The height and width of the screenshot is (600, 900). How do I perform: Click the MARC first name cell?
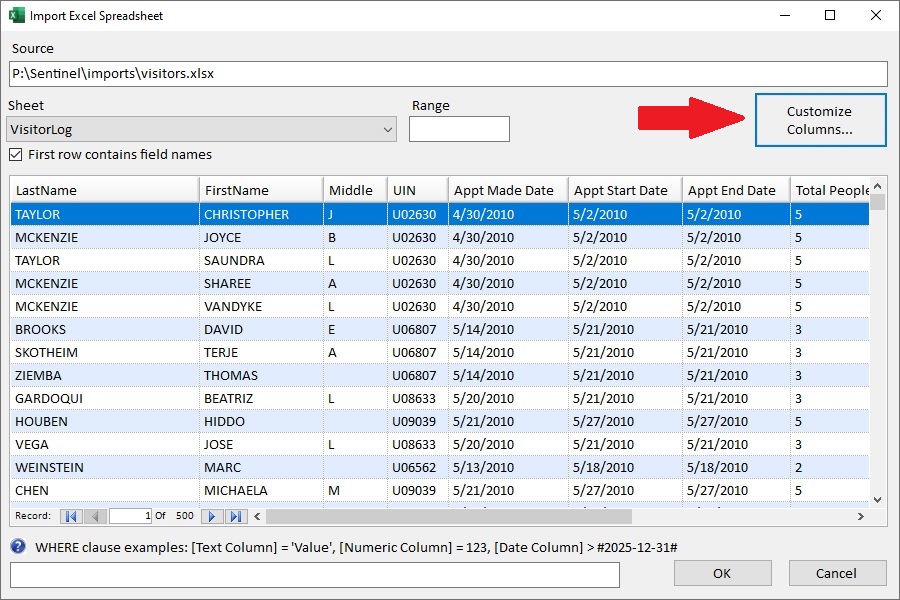[261, 467]
